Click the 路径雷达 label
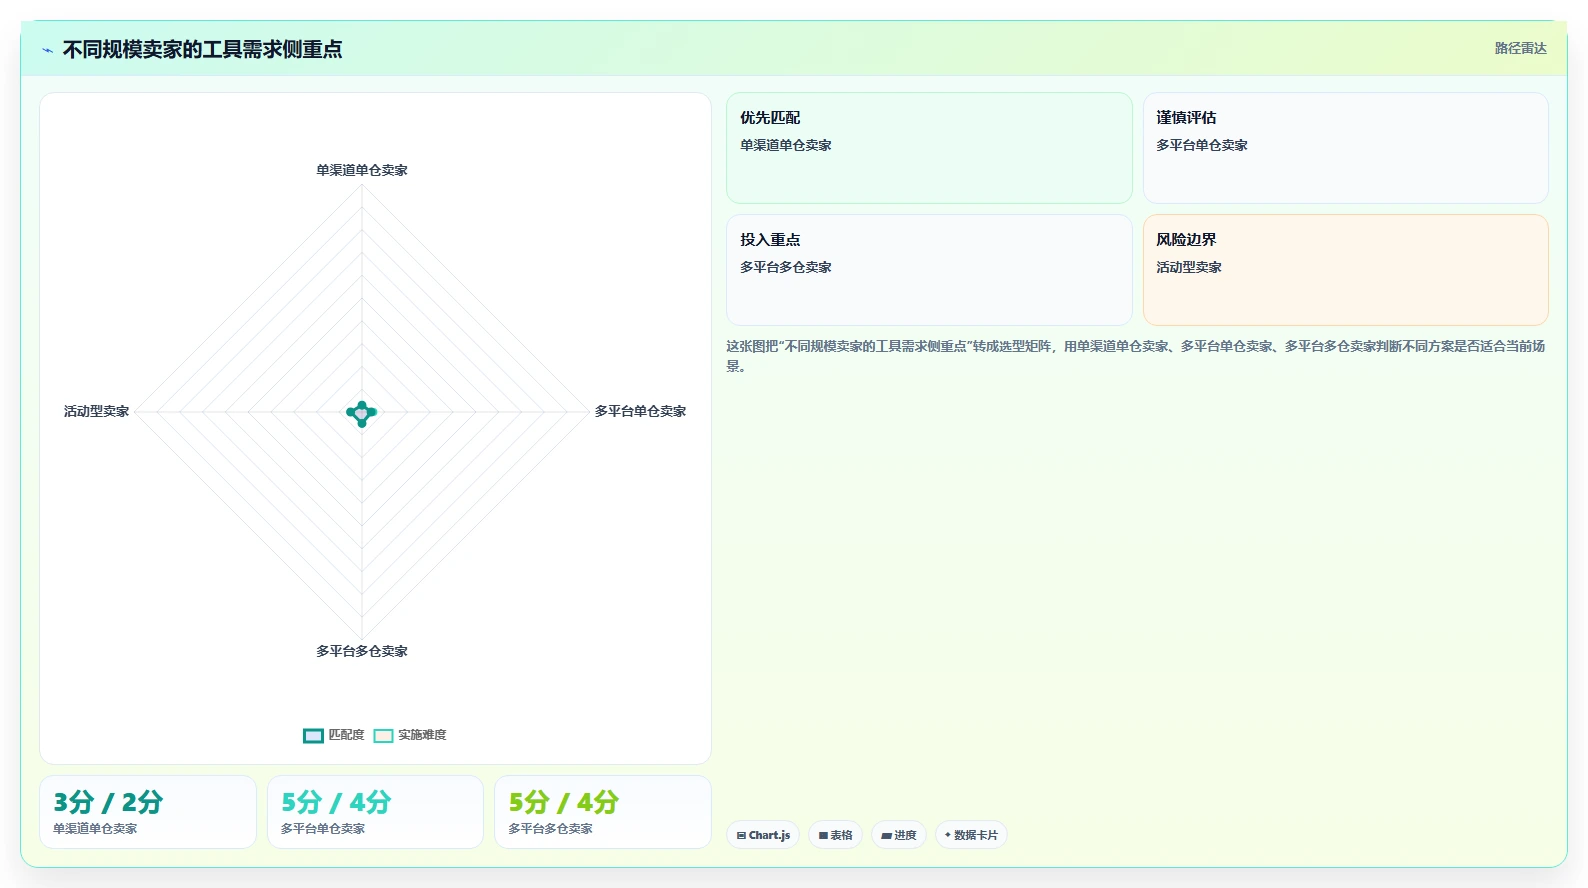 tap(1520, 48)
